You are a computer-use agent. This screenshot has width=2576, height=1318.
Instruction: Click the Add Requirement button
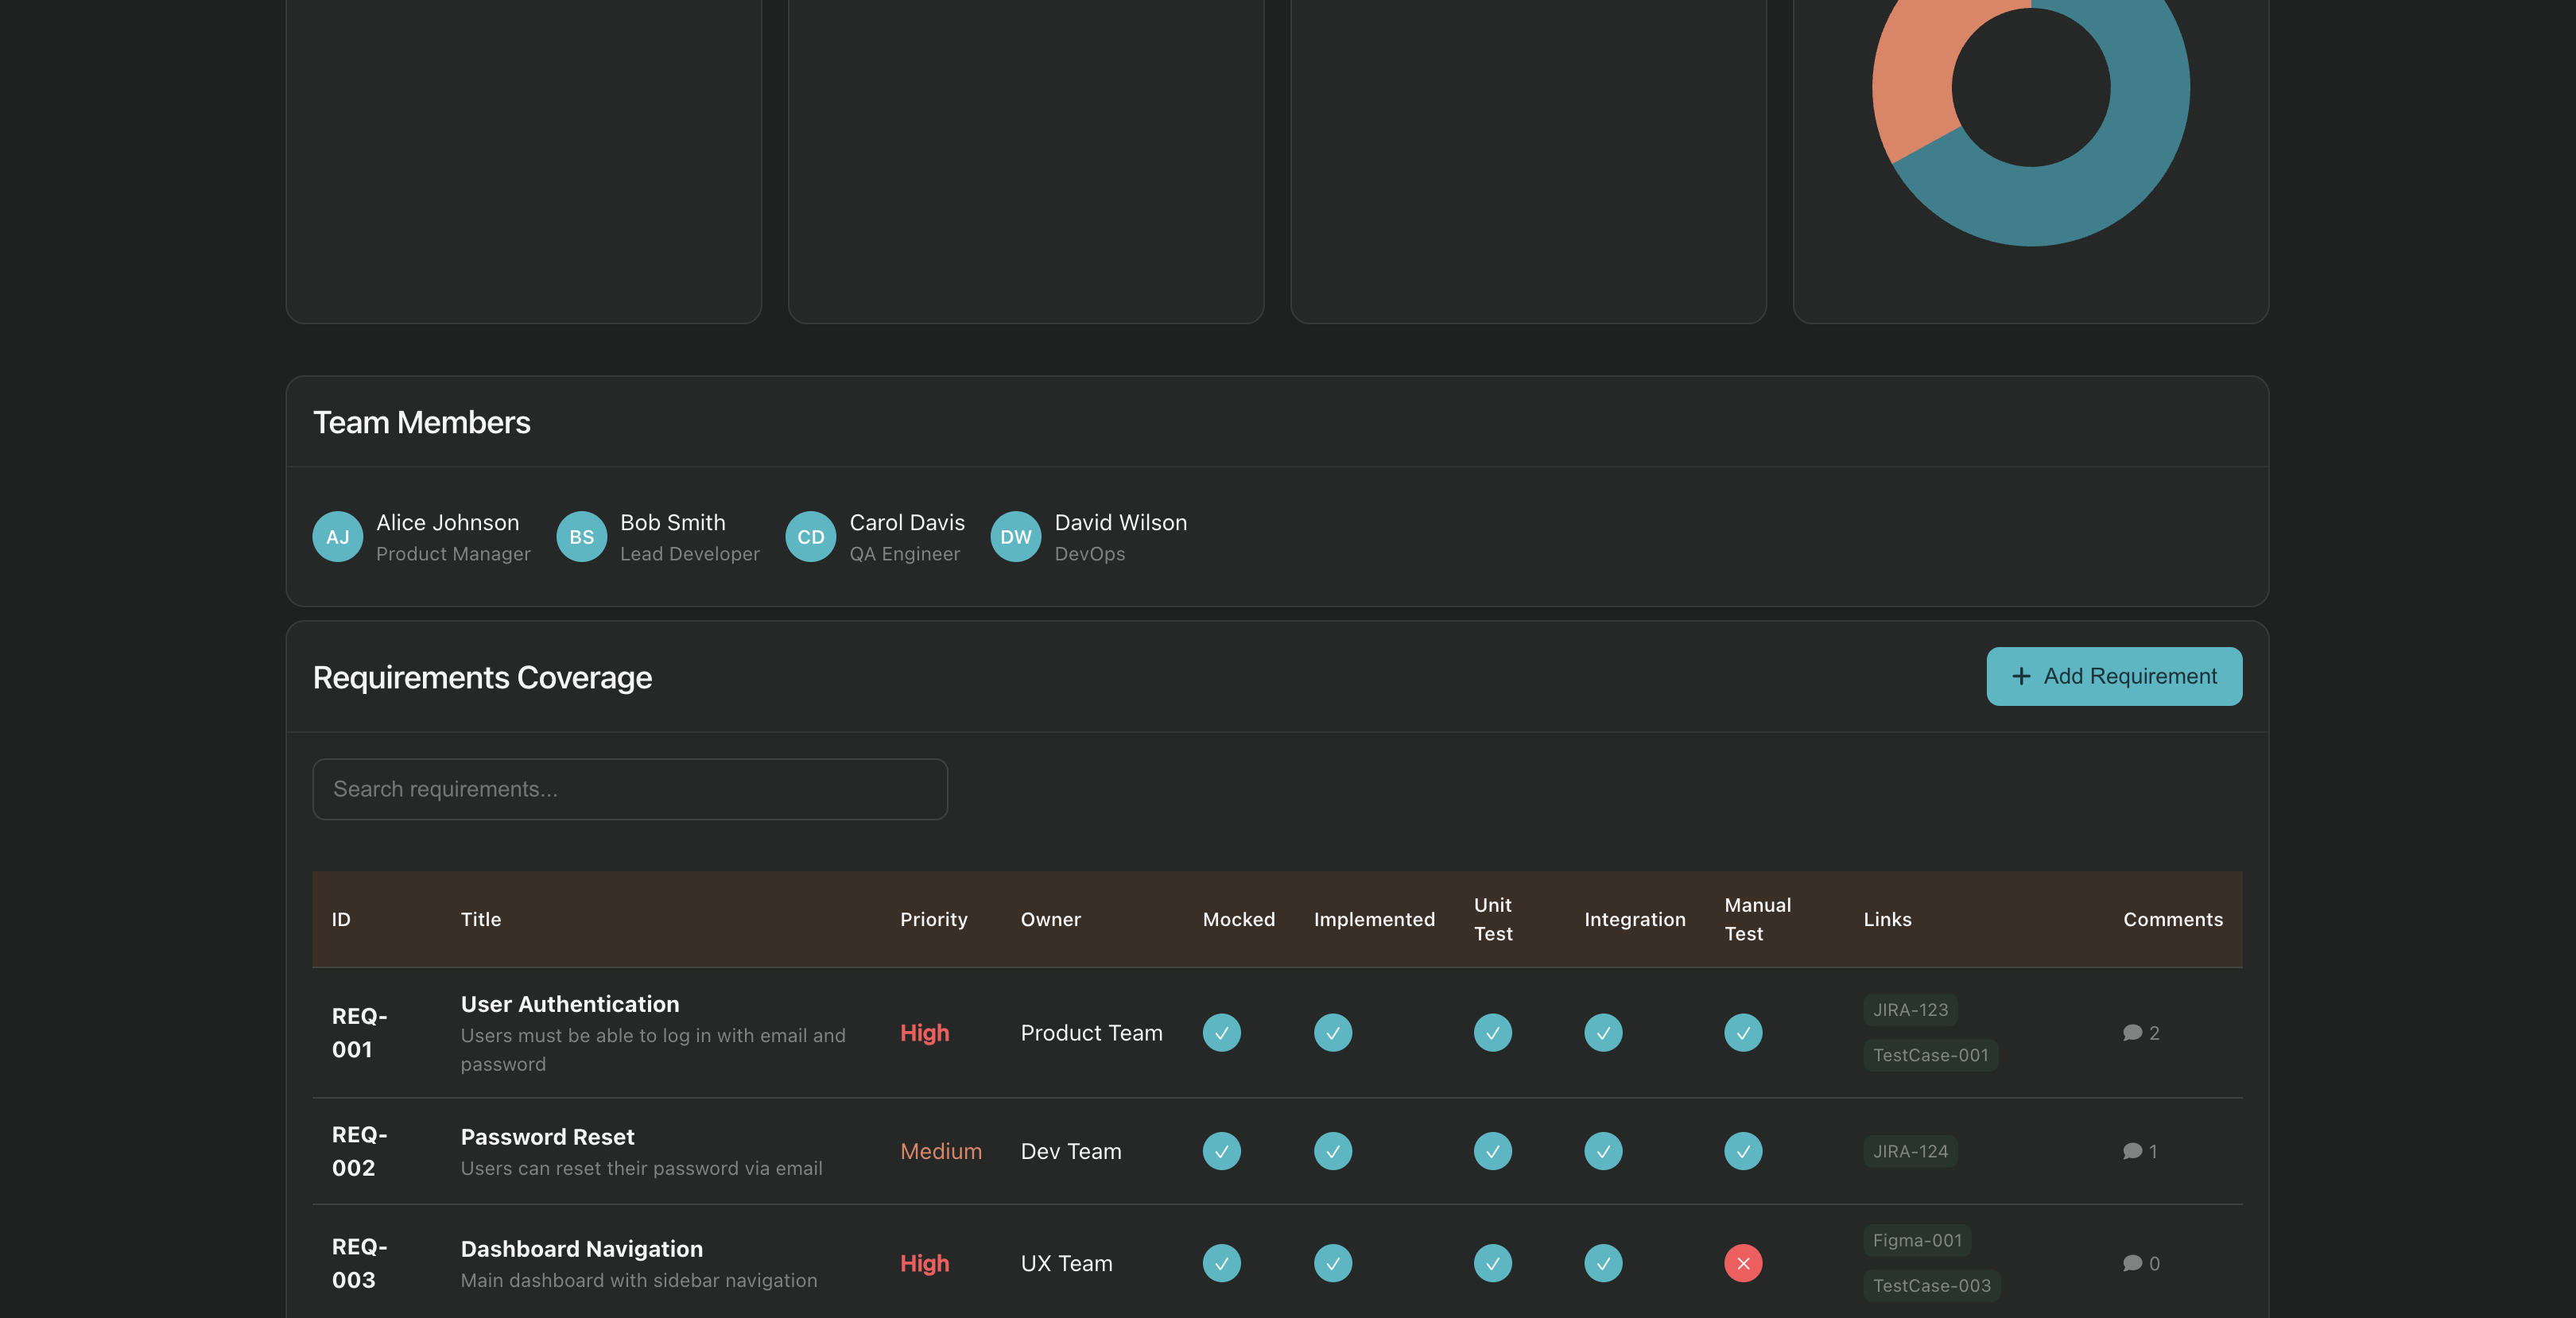2114,677
